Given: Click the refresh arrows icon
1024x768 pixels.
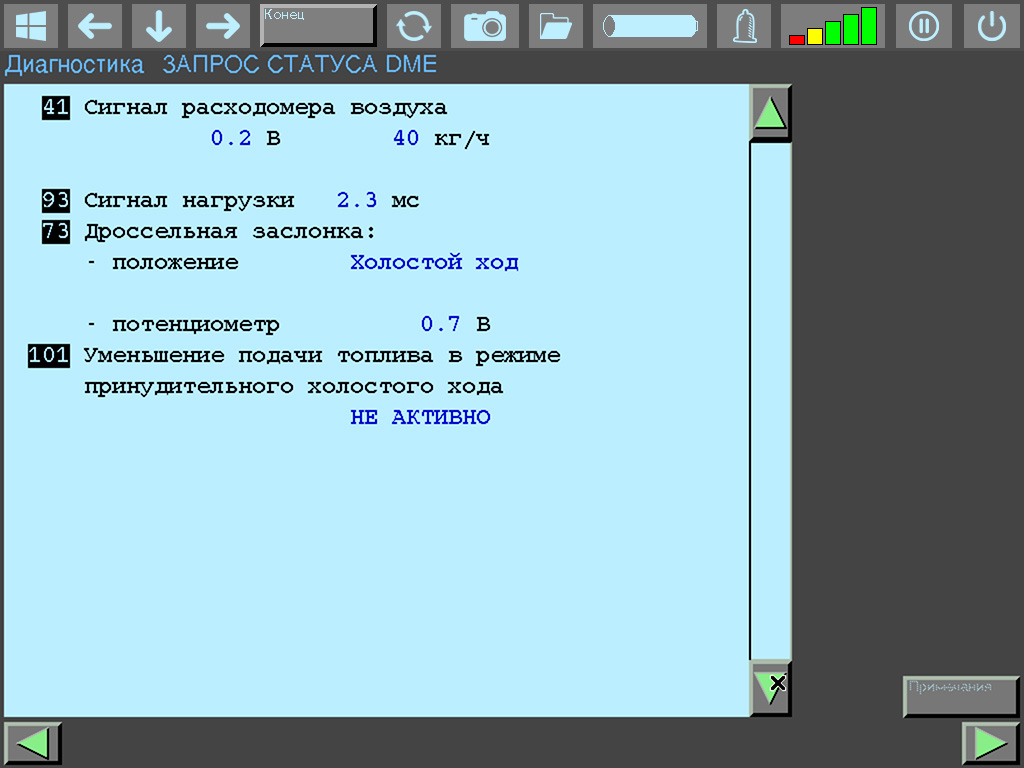Looking at the screenshot, I should click(x=414, y=26).
